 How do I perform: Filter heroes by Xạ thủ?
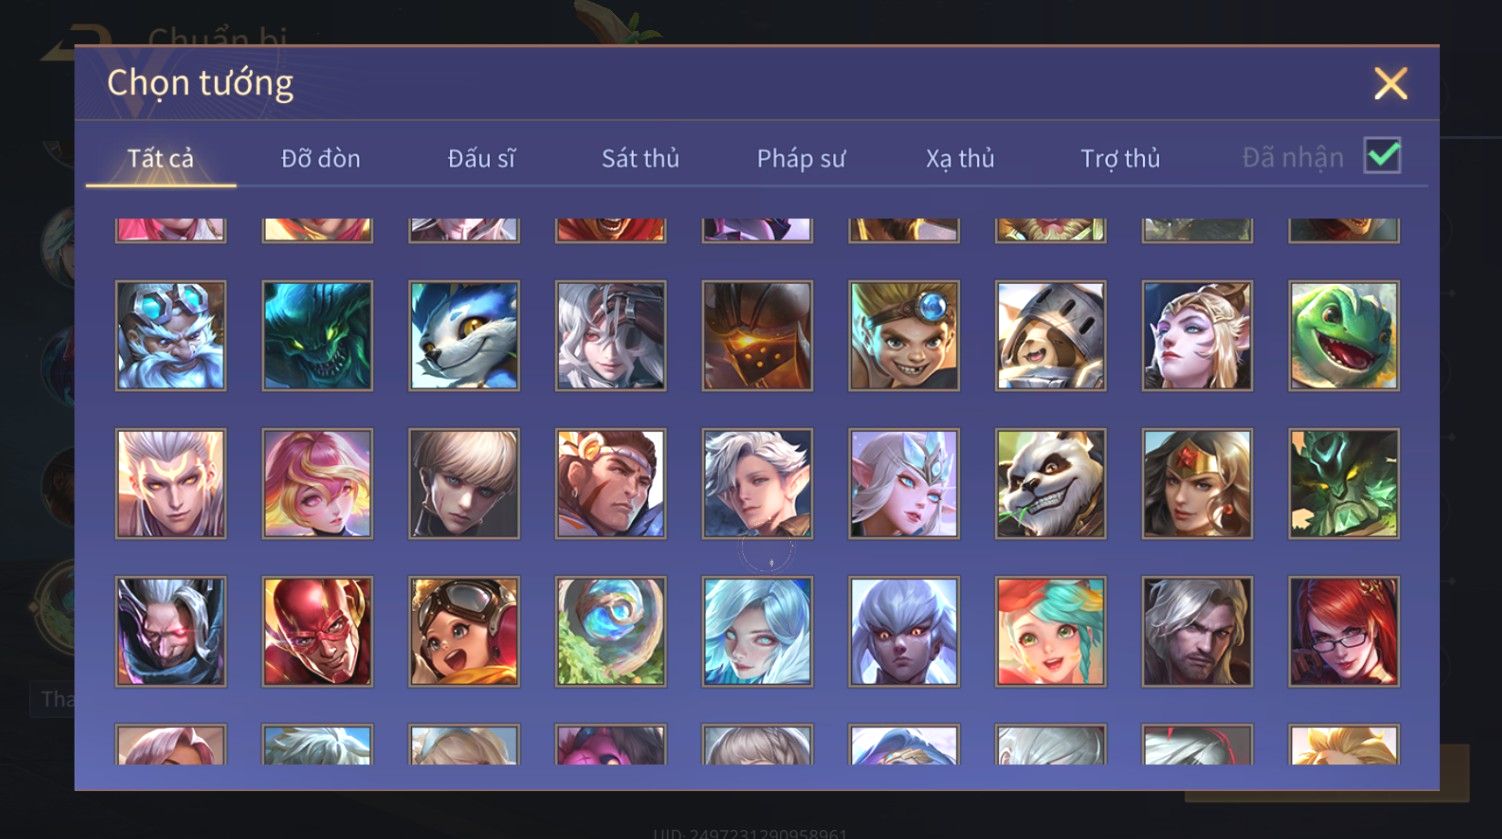[x=960, y=158]
